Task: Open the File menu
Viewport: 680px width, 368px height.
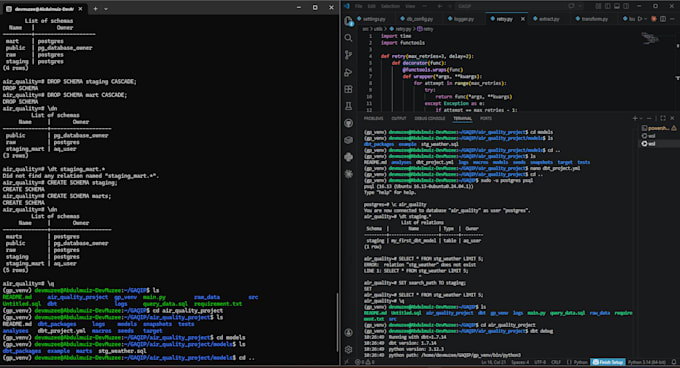Action: [359, 6]
